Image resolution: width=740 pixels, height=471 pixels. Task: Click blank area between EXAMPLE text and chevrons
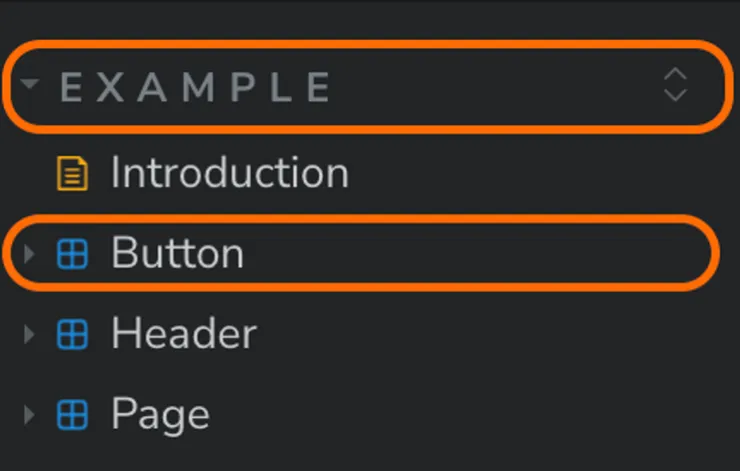[490, 86]
